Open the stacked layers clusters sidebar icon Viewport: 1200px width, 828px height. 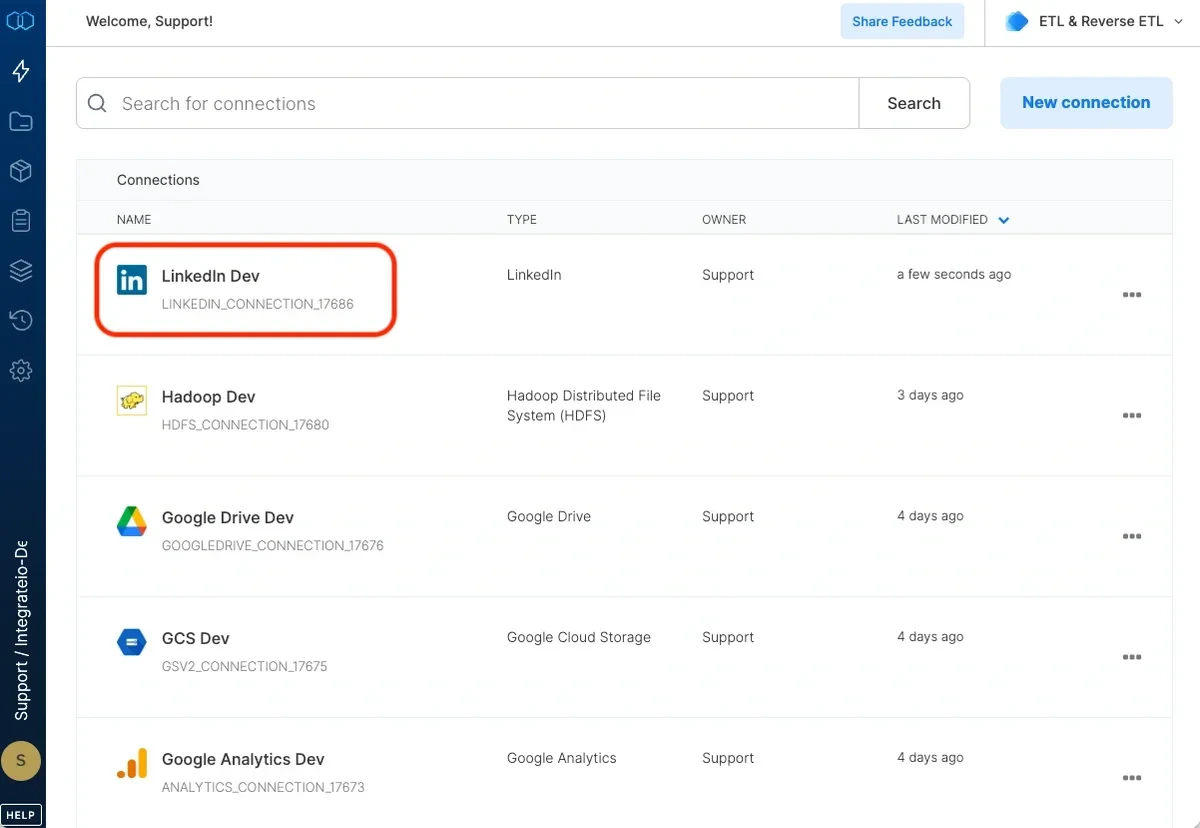tap(20, 270)
